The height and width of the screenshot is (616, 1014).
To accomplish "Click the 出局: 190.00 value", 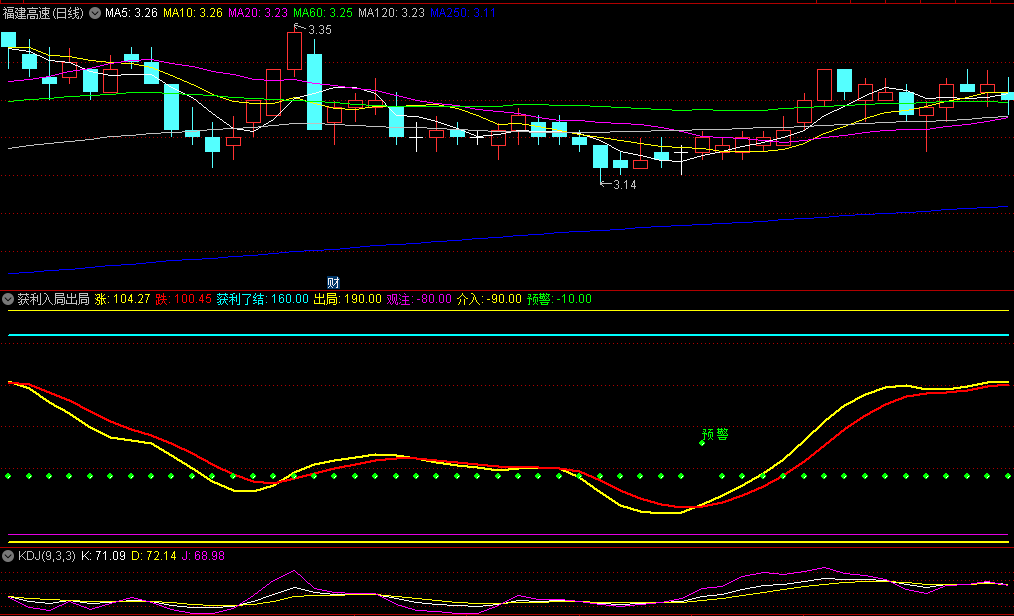I will (x=347, y=299).
